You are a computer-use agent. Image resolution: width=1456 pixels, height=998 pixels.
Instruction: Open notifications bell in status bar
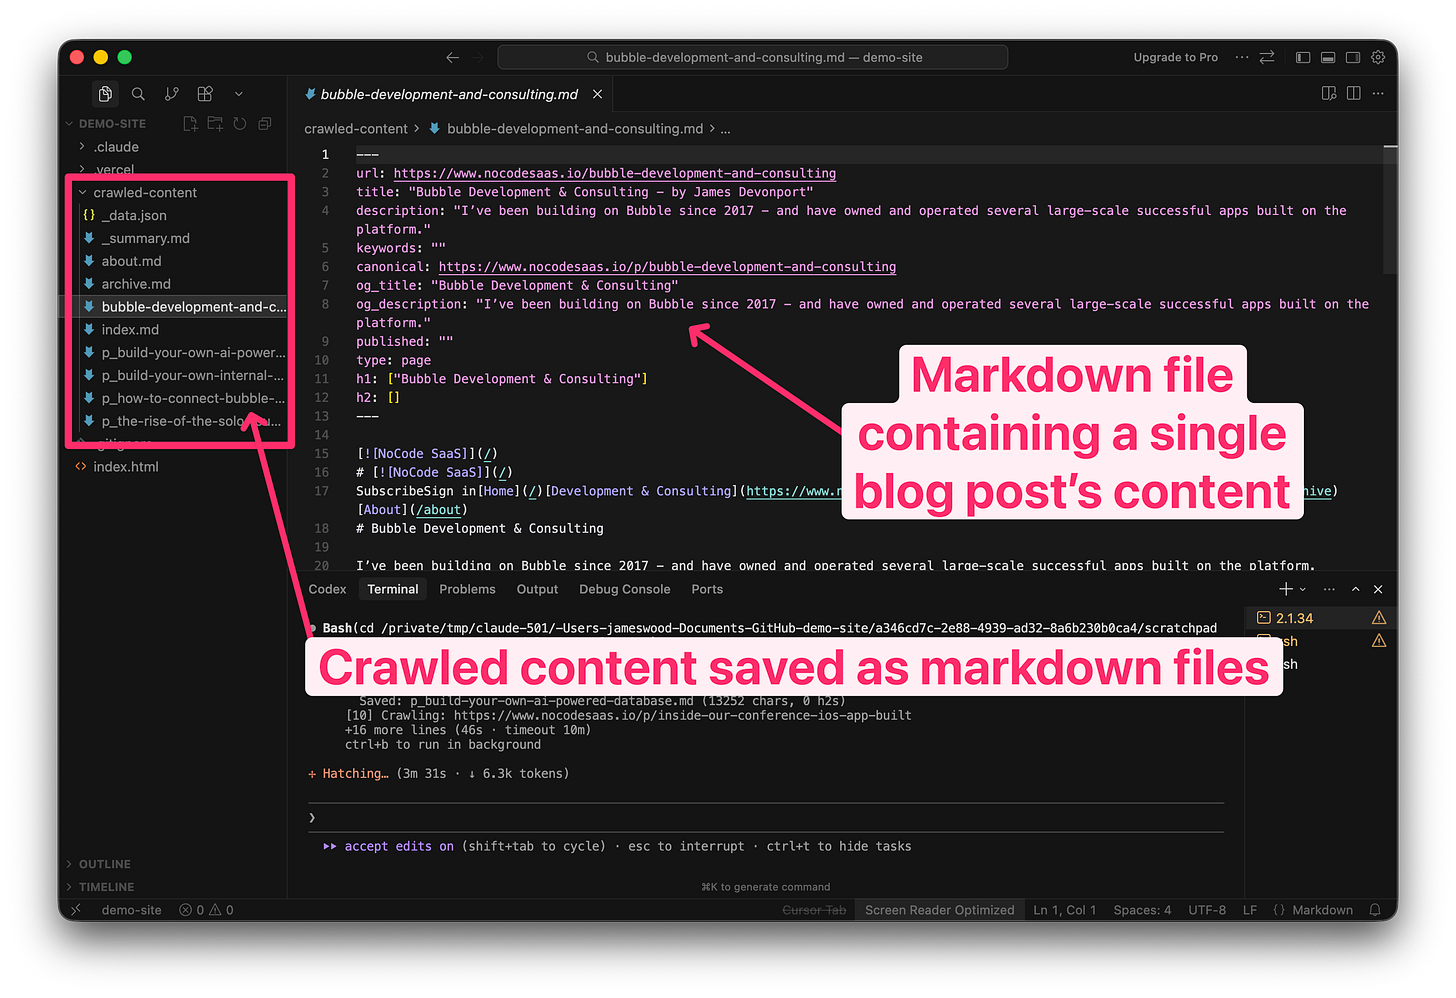(x=1376, y=911)
